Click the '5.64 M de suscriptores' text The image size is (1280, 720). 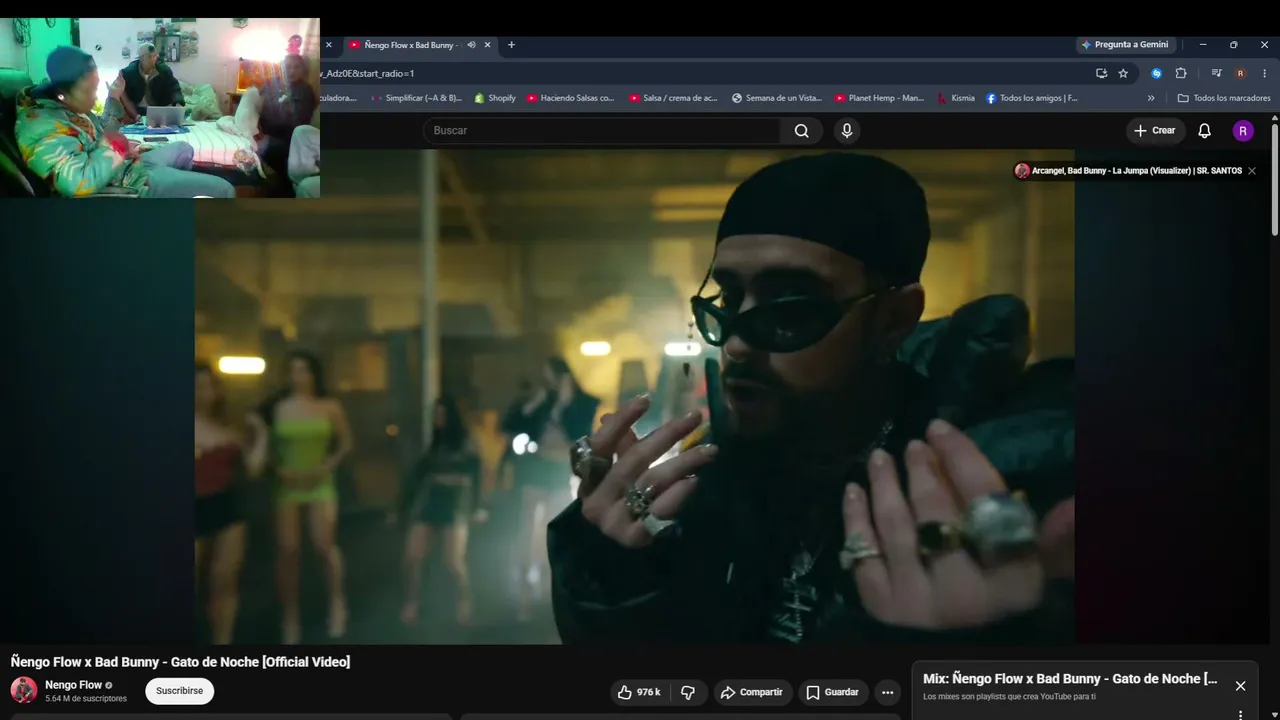point(86,699)
